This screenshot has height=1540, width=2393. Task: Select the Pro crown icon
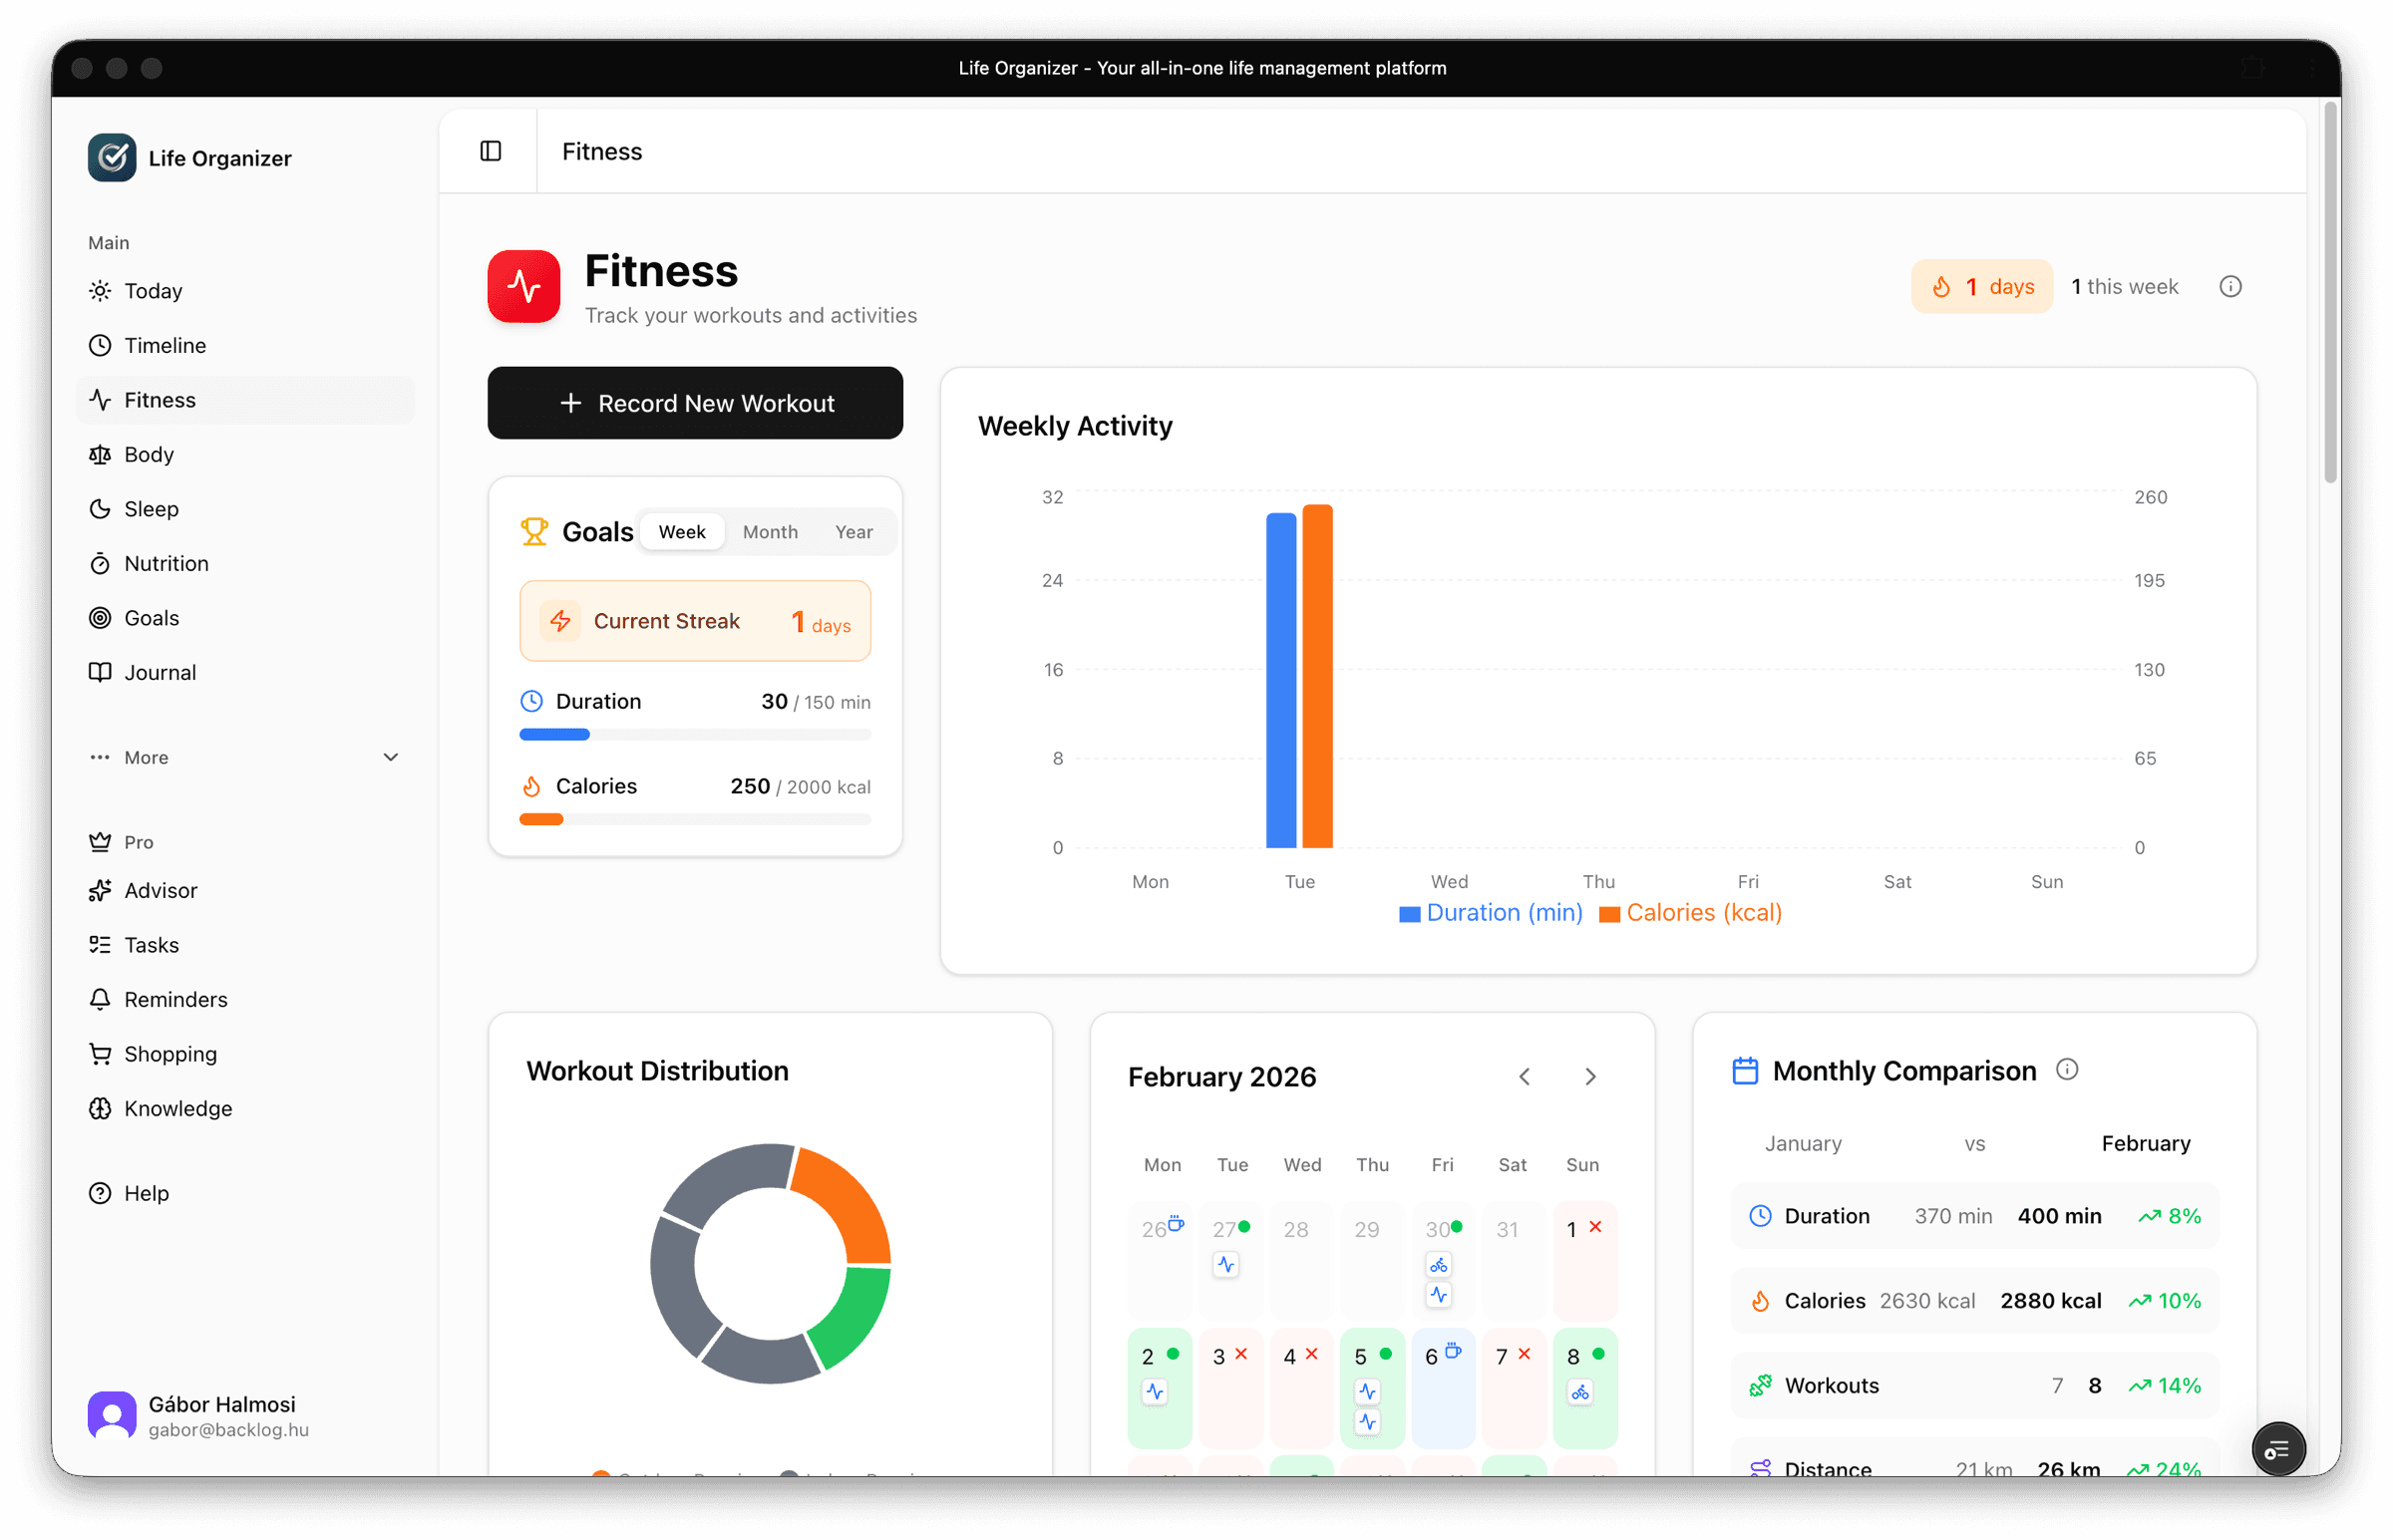(x=101, y=841)
